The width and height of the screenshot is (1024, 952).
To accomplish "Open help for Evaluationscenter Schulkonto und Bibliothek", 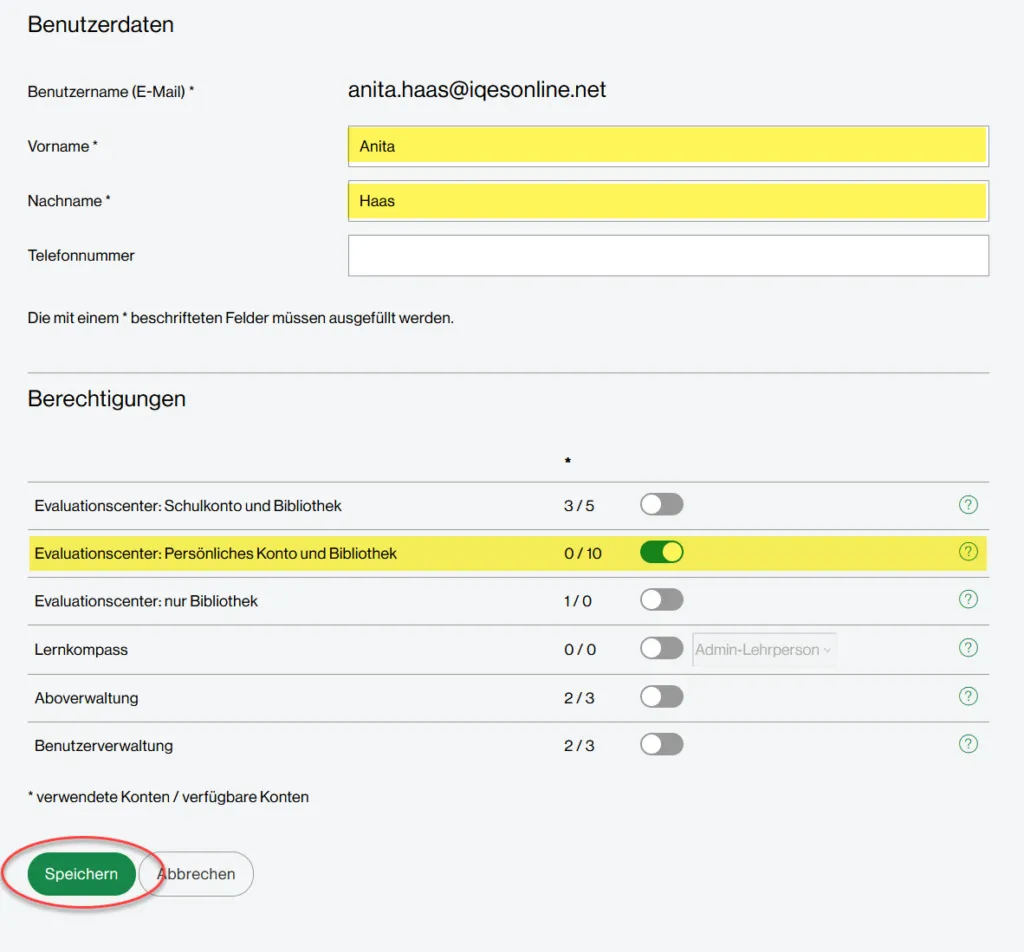I will [968, 504].
